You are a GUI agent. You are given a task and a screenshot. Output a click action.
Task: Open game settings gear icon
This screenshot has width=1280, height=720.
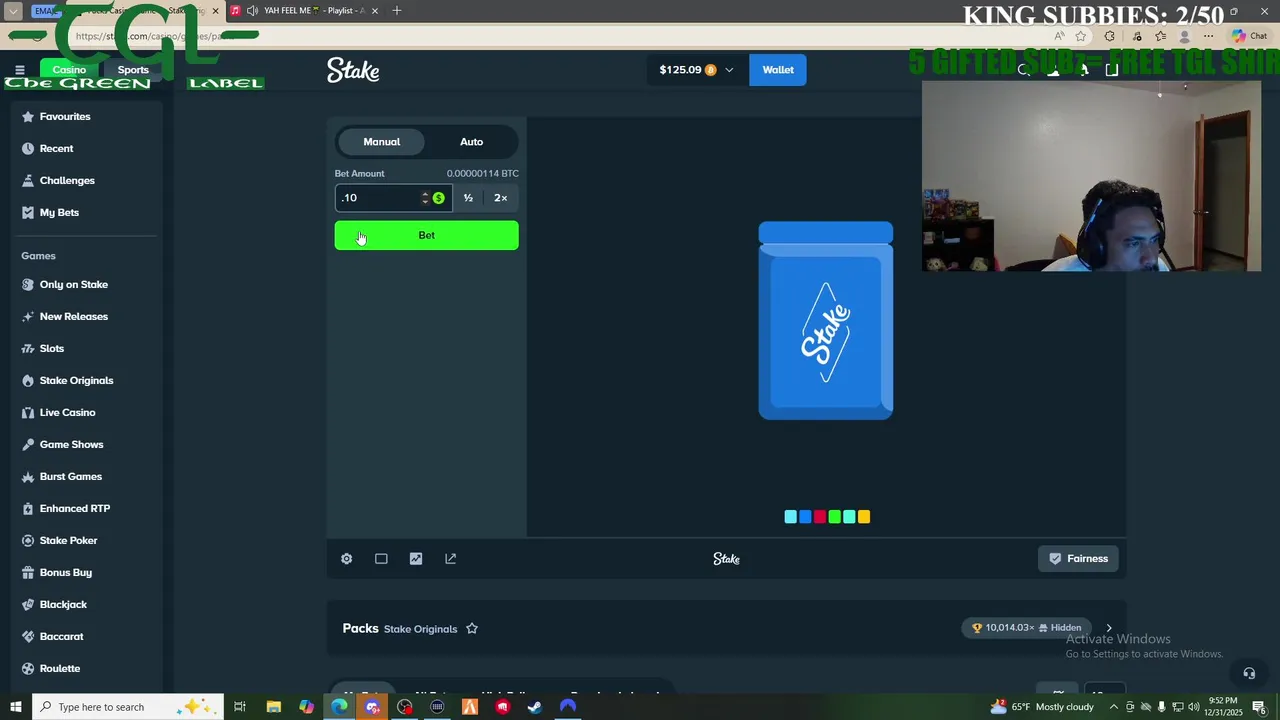pos(346,559)
